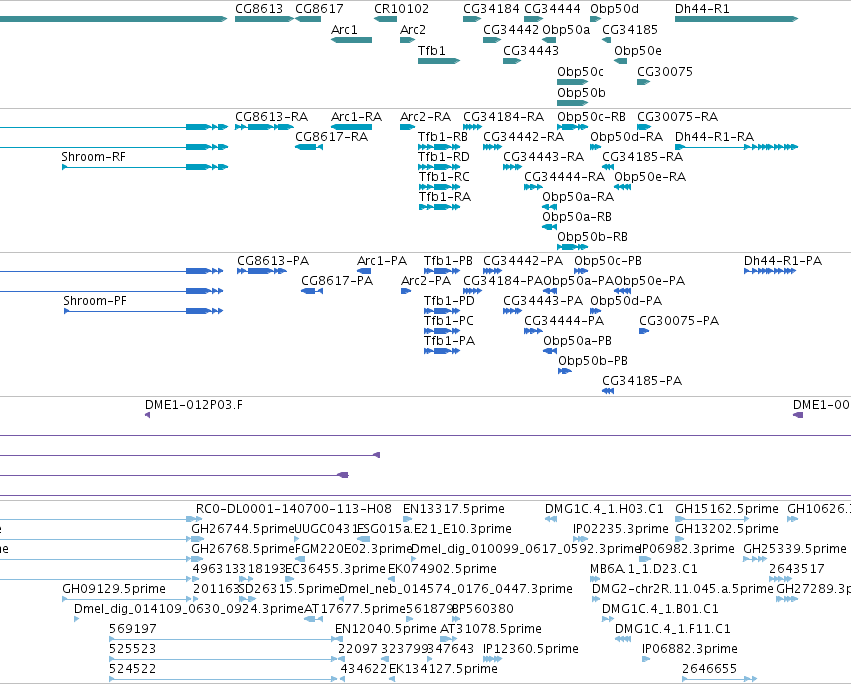Click the Obp50d gene label
The height and width of the screenshot is (684, 851).
click(x=614, y=9)
